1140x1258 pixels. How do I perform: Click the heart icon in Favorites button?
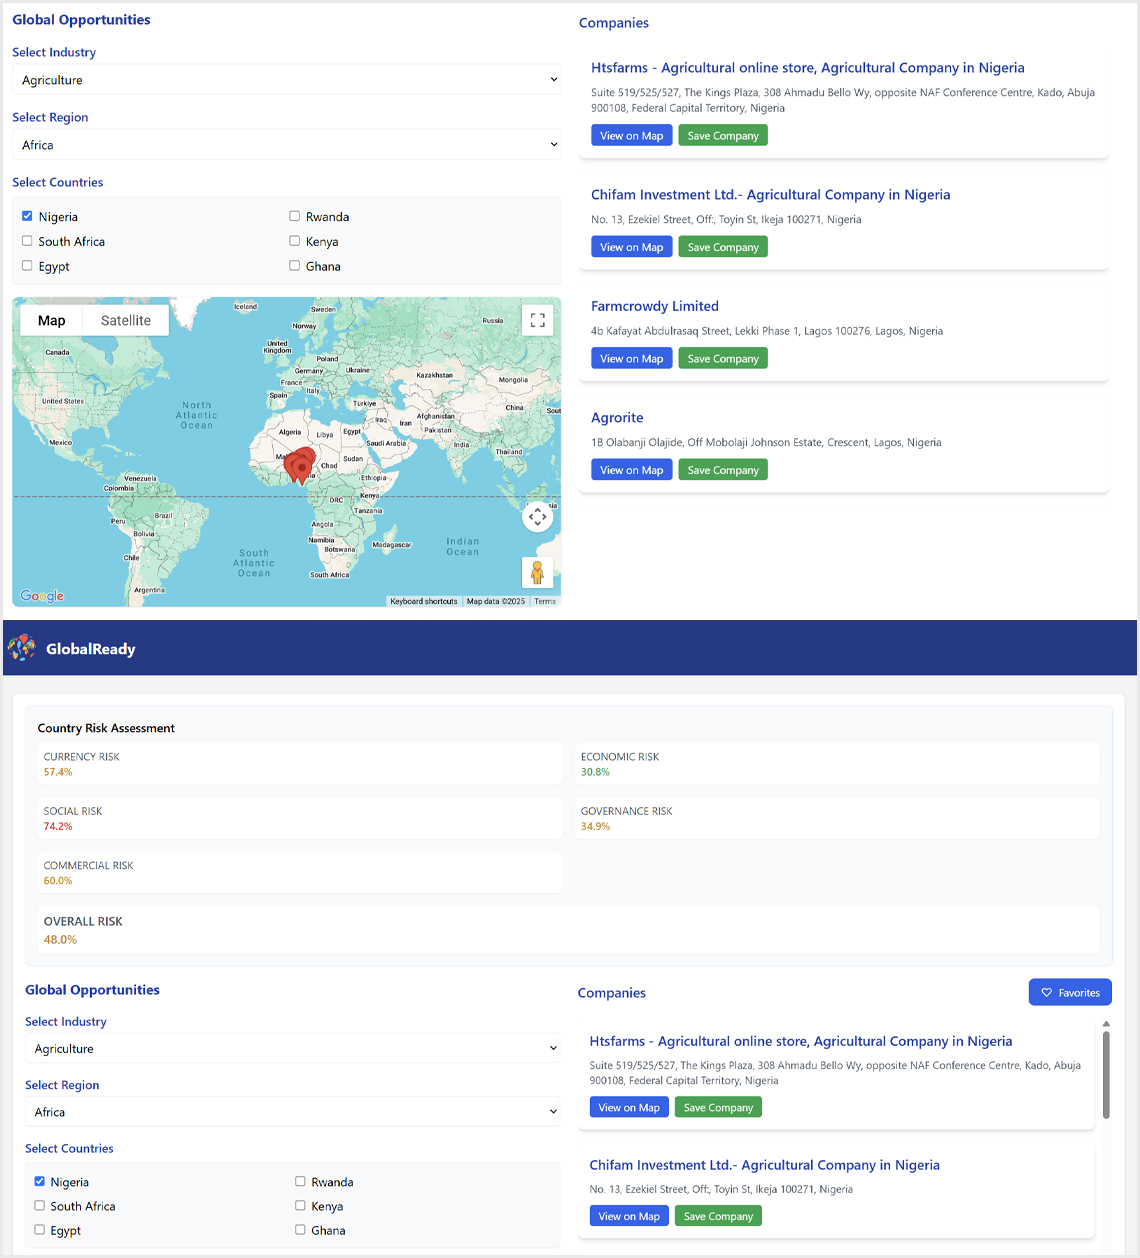click(x=1047, y=993)
